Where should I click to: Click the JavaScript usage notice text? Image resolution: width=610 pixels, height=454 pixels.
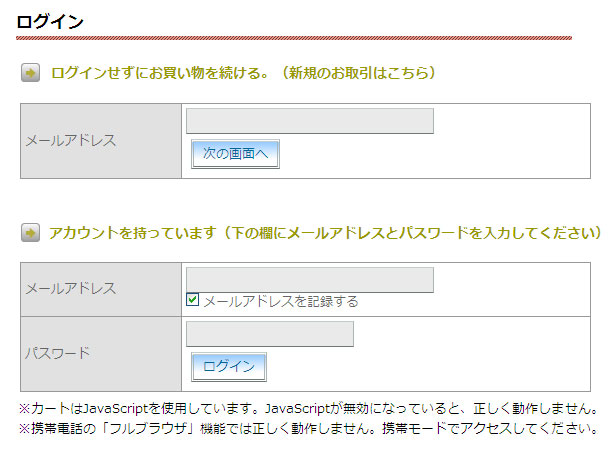pos(309,408)
